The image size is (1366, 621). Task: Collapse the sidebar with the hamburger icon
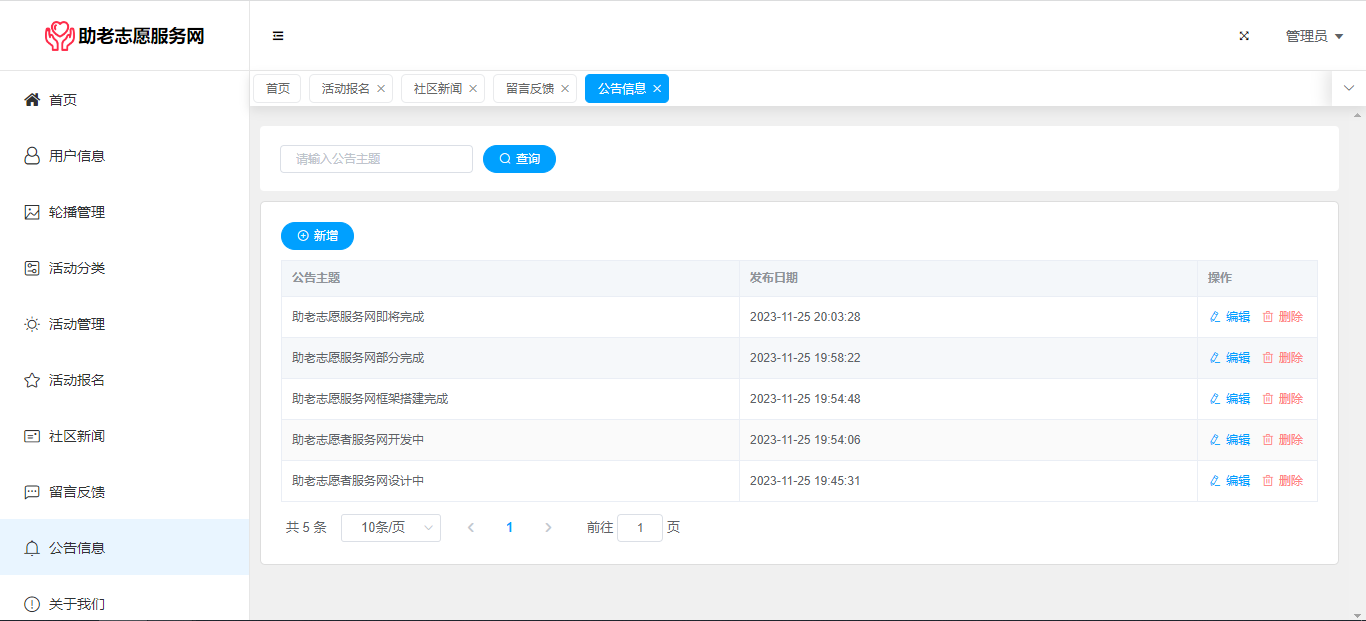(278, 36)
